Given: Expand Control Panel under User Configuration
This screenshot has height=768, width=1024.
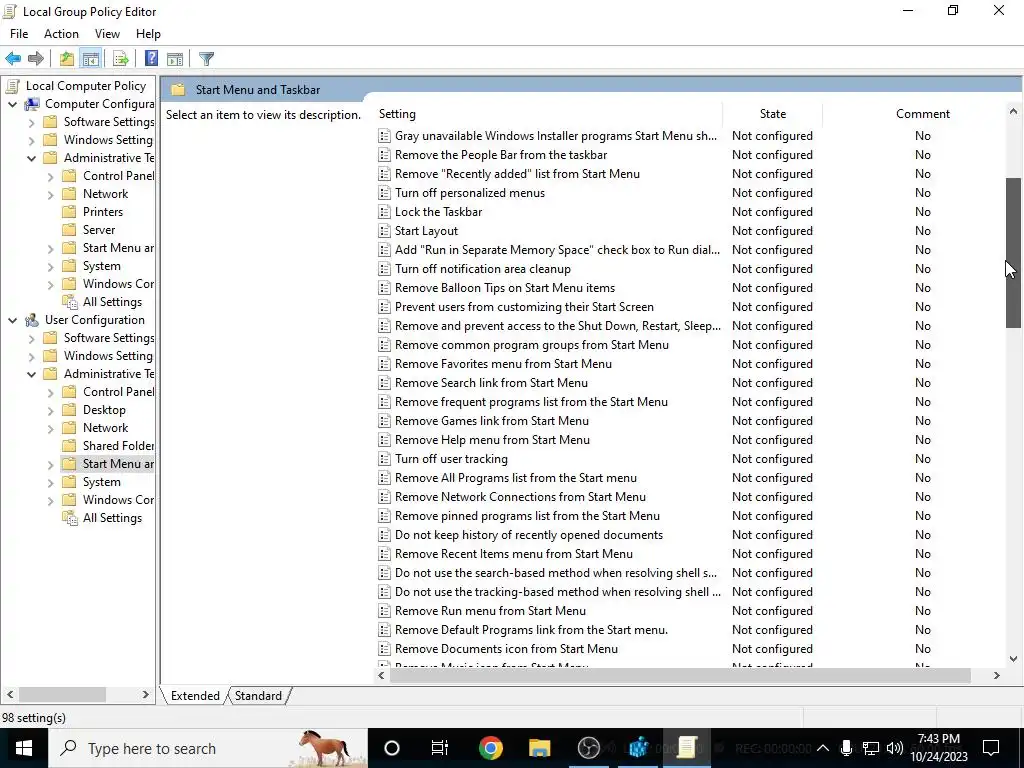Looking at the screenshot, I should pyautogui.click(x=50, y=392).
